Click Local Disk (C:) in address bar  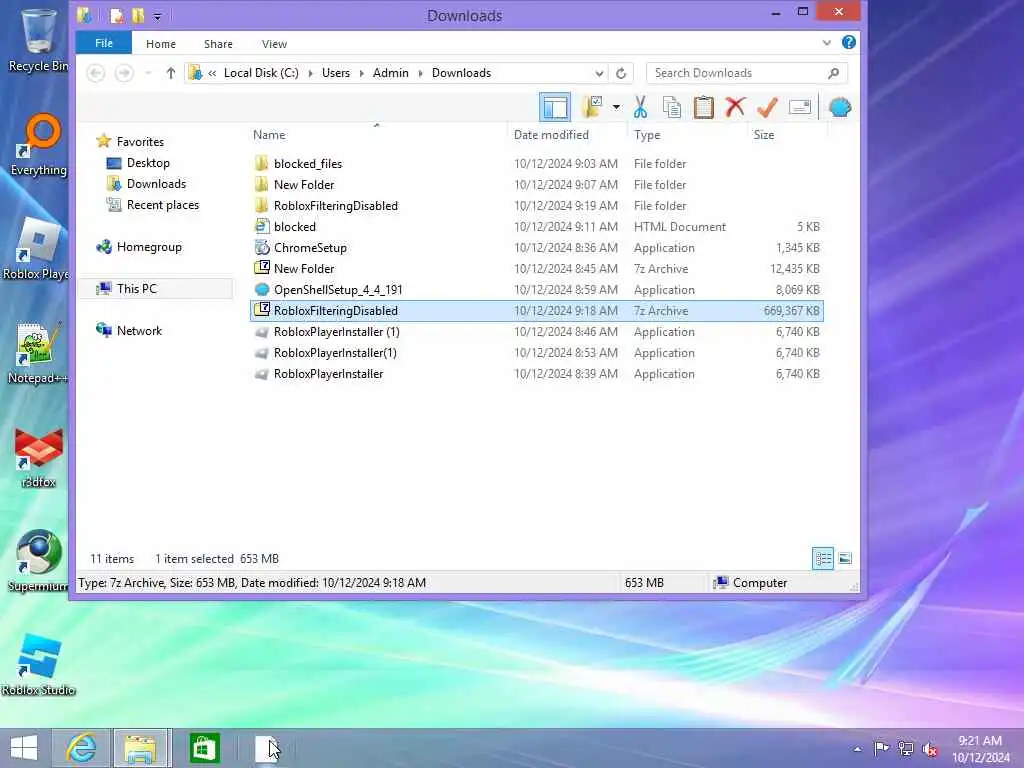click(261, 73)
